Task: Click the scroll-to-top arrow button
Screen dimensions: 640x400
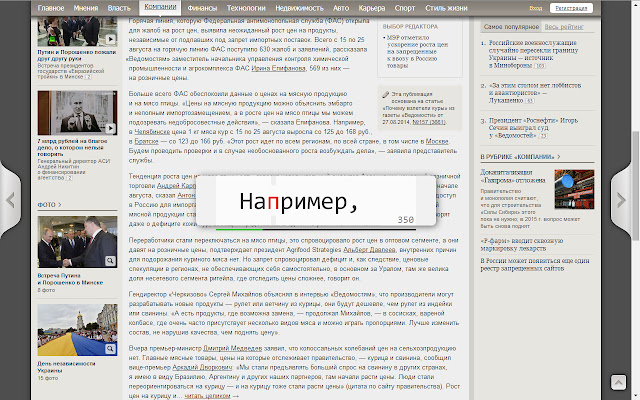Action: 618,382
